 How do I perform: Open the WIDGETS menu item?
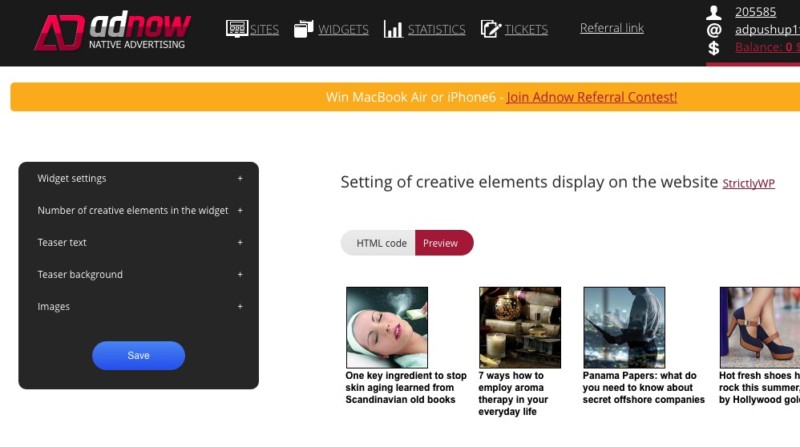pyautogui.click(x=343, y=30)
